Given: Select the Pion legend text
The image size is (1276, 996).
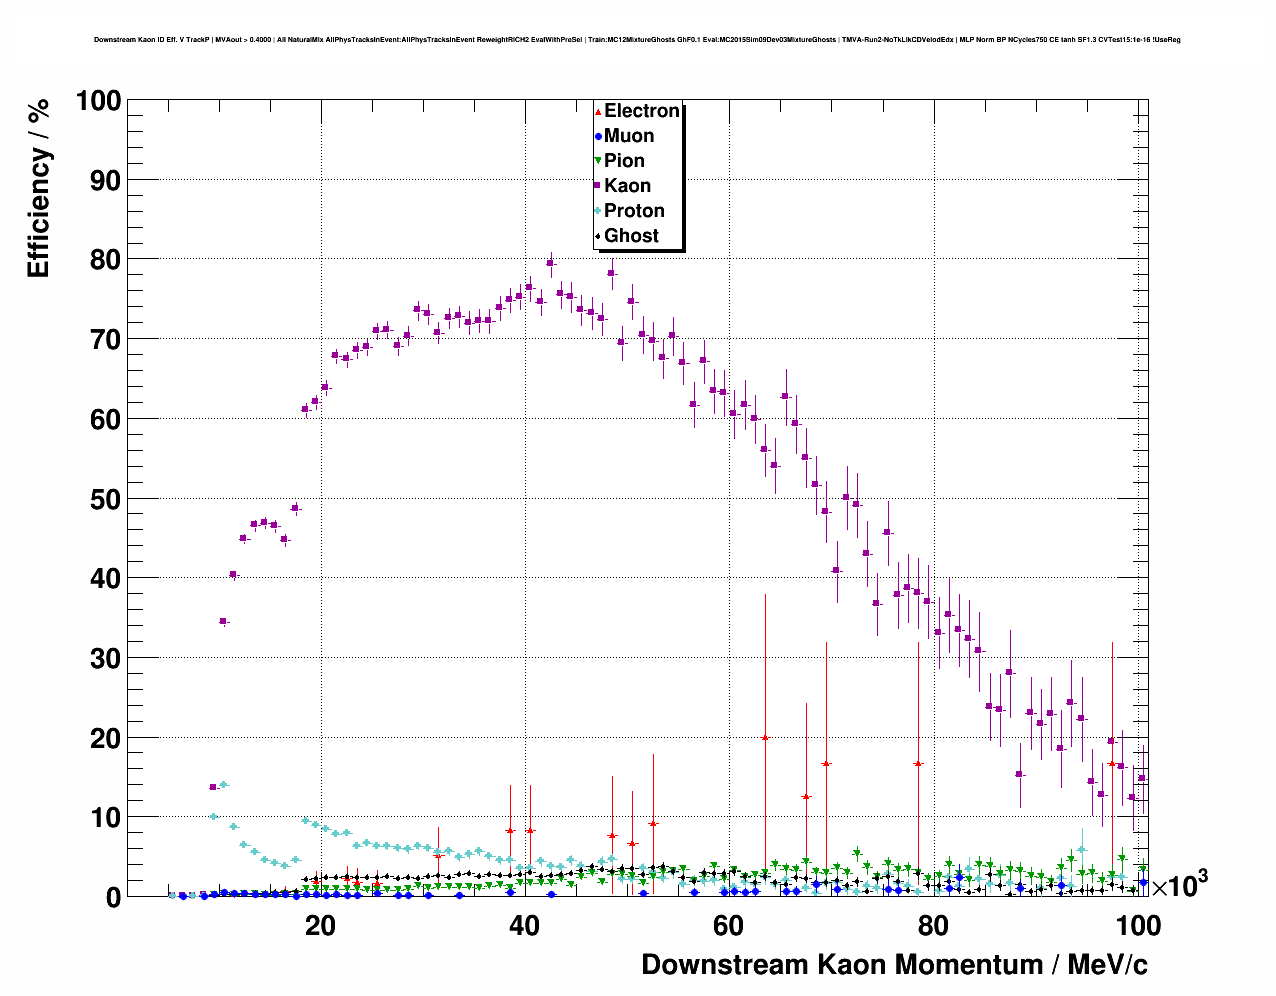Looking at the screenshot, I should [x=624, y=161].
